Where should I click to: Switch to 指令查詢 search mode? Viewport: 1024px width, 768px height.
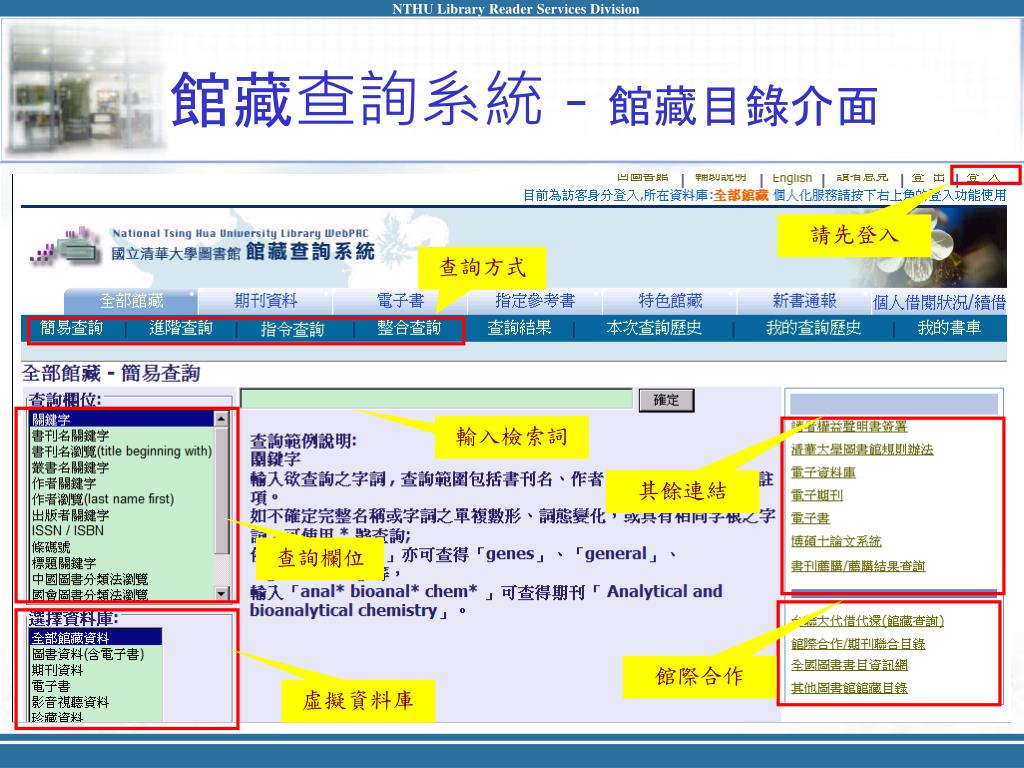292,329
